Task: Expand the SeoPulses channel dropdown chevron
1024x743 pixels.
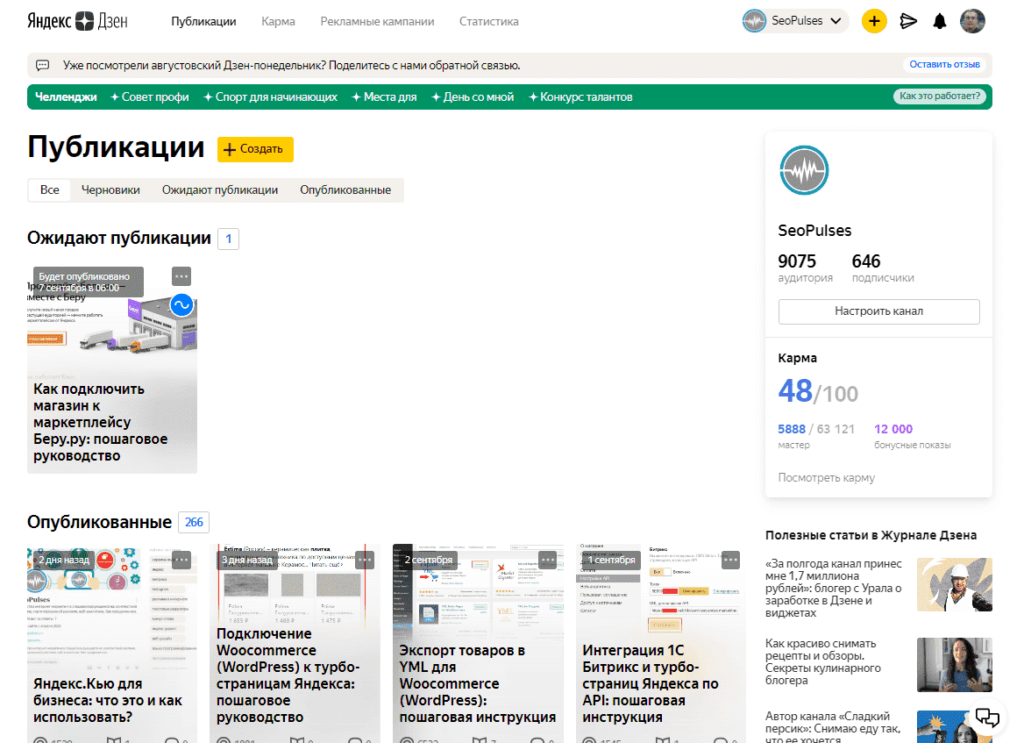Action: [x=835, y=21]
